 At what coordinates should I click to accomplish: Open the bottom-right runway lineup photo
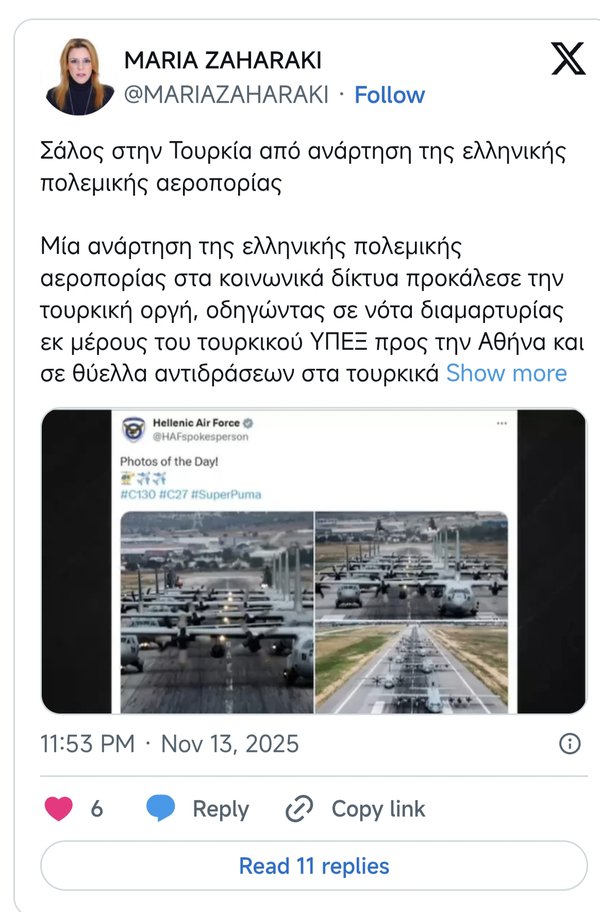pyautogui.click(x=411, y=669)
